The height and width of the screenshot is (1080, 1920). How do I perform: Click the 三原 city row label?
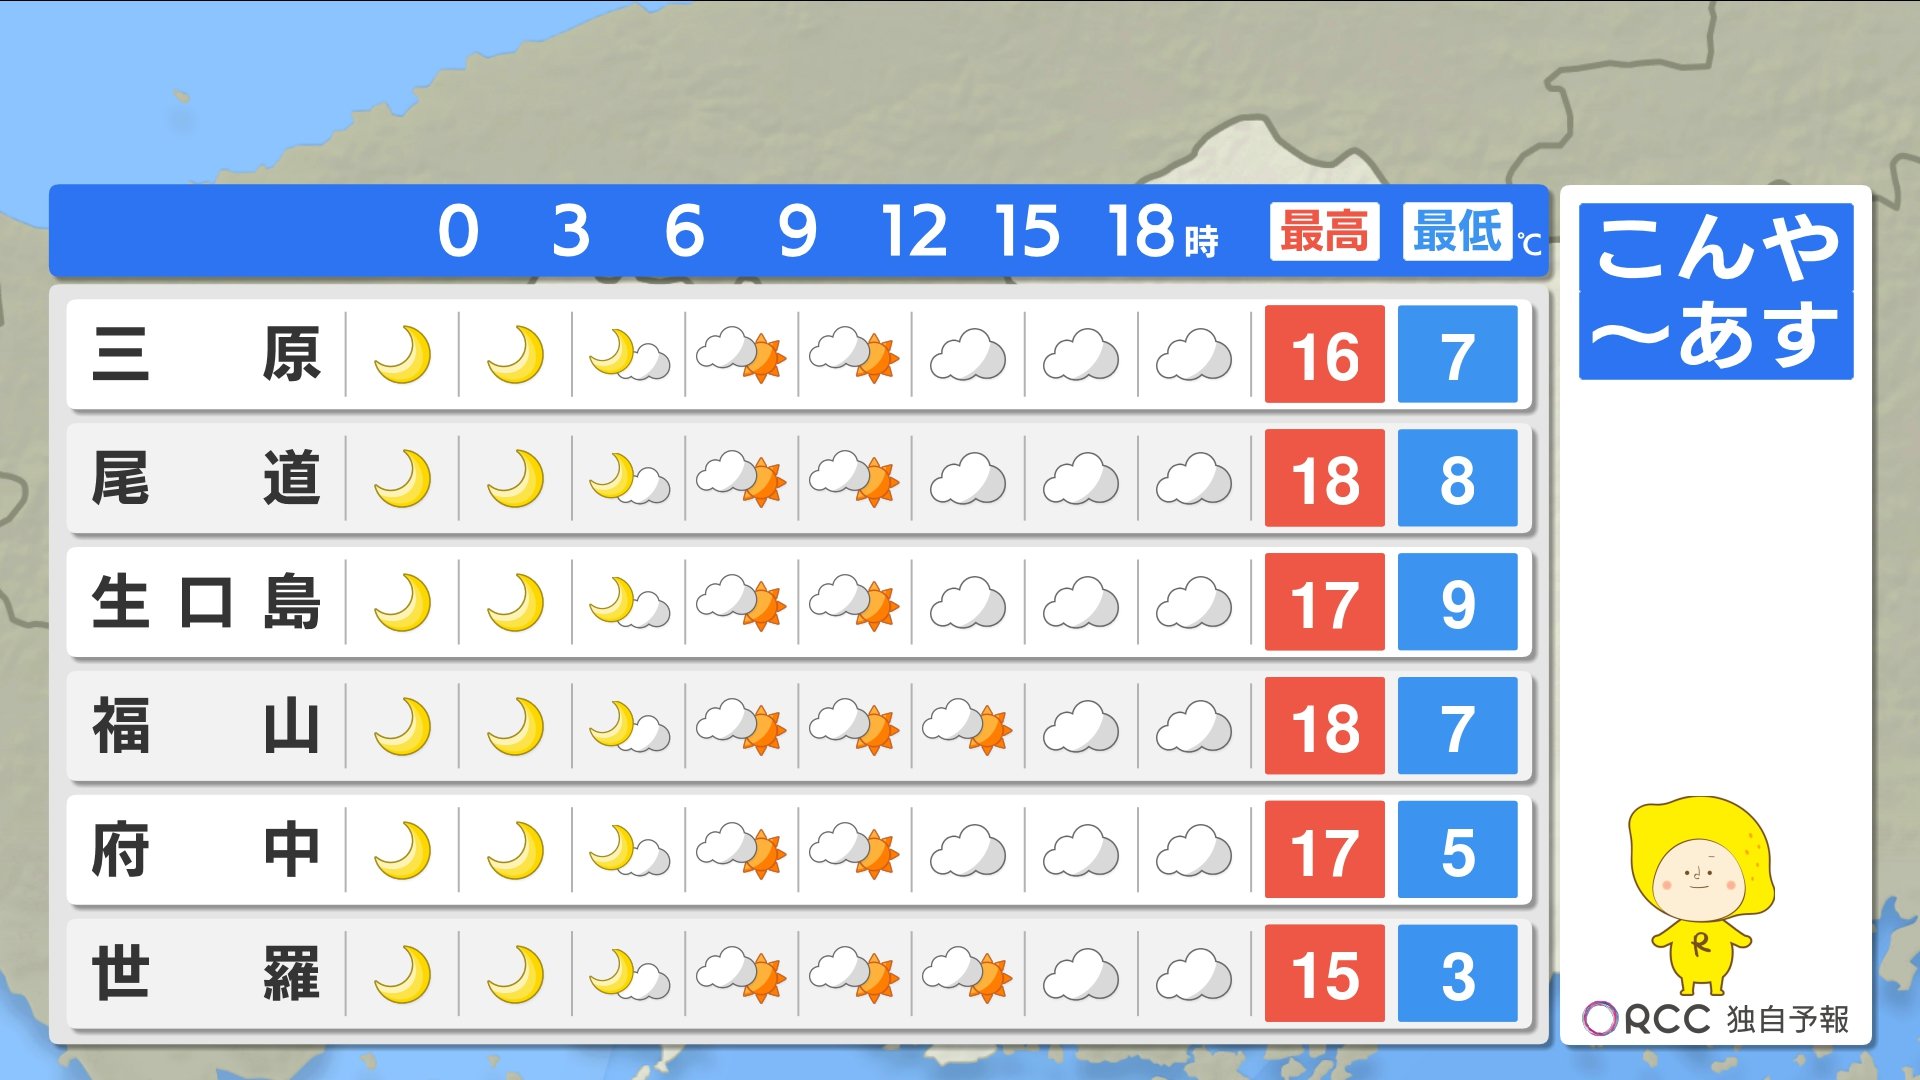[205, 355]
